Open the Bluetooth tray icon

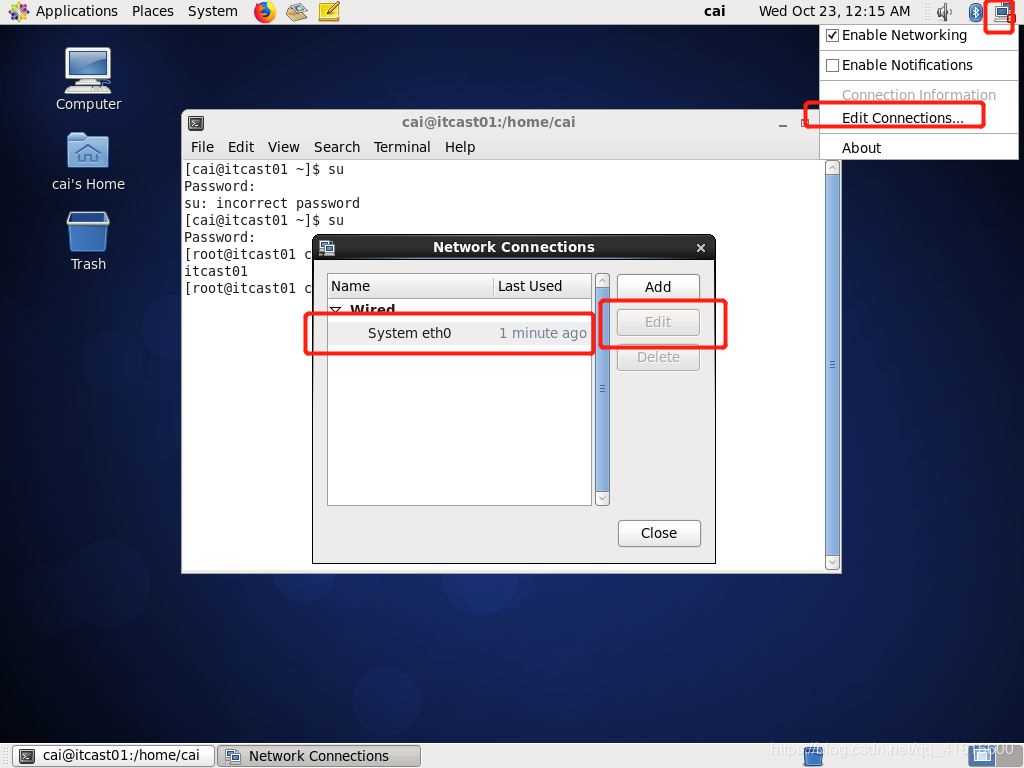point(975,12)
